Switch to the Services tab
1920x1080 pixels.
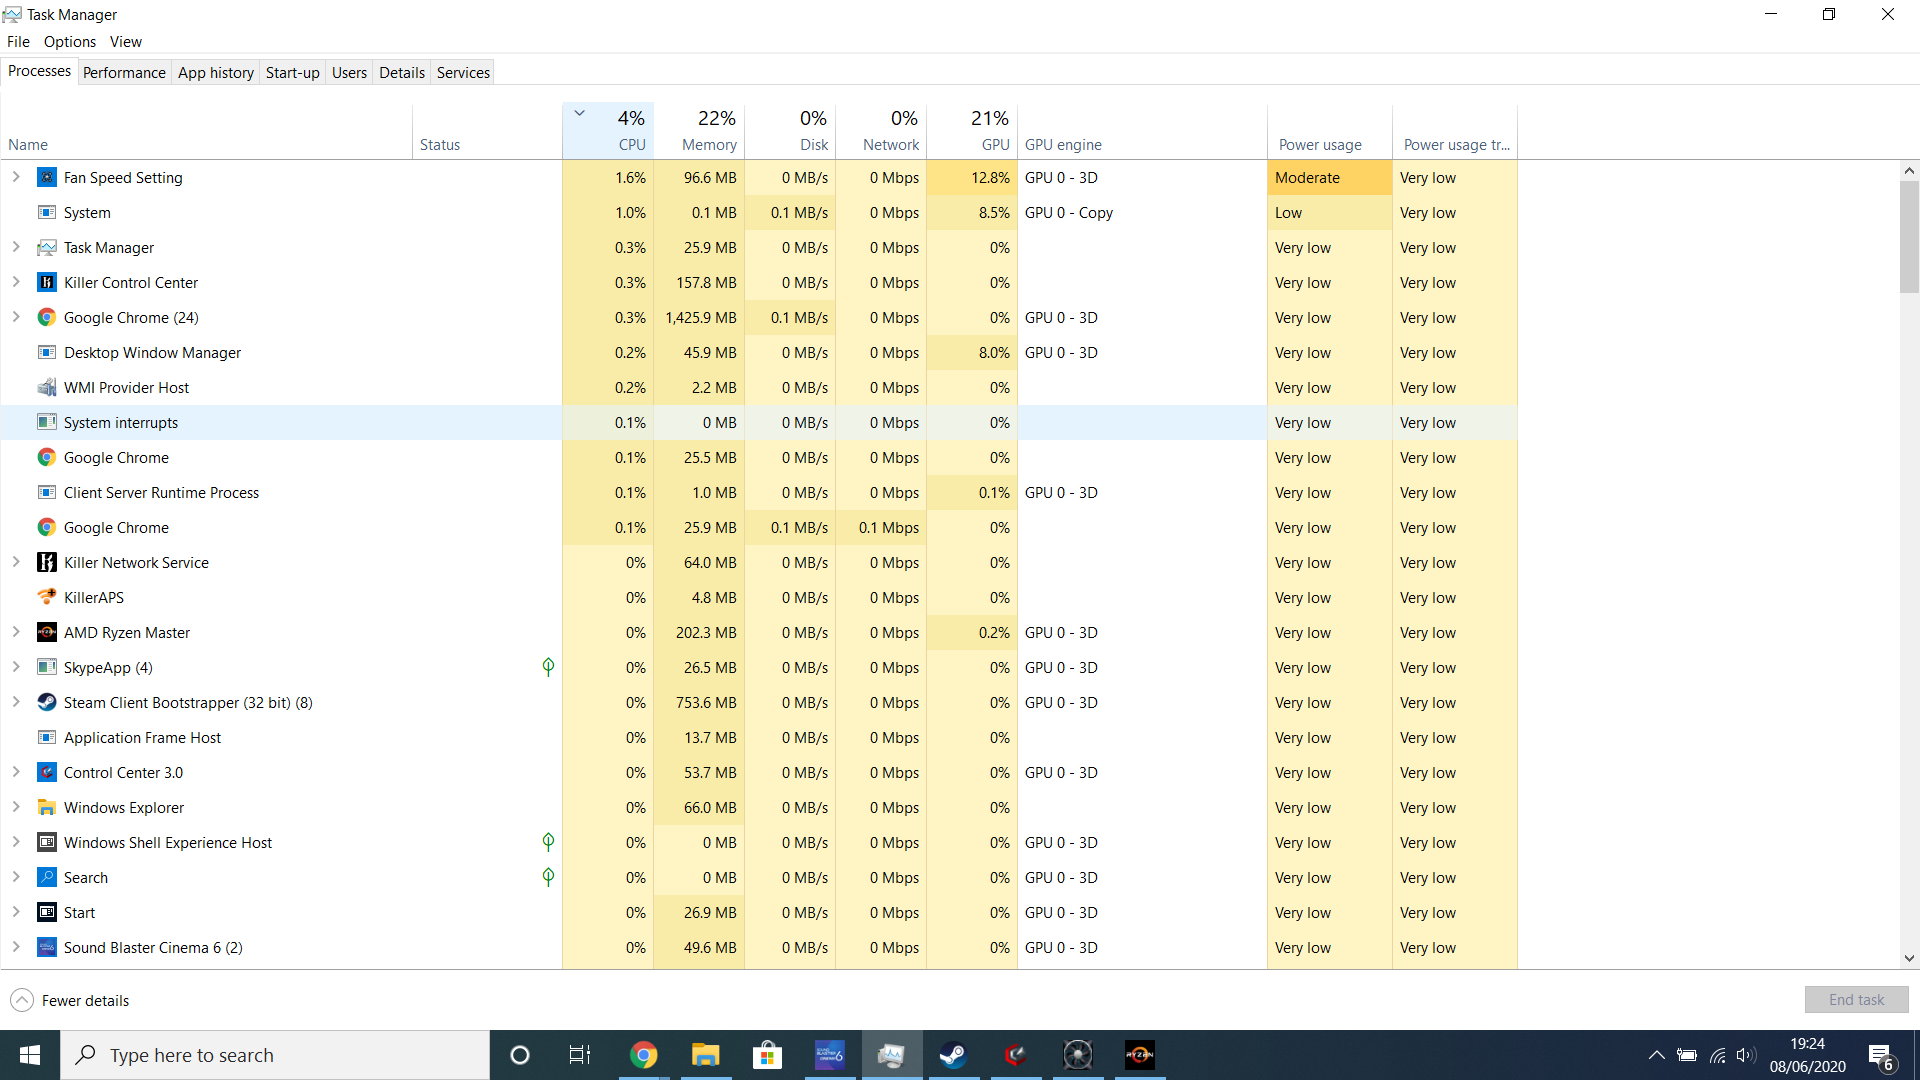click(x=463, y=73)
